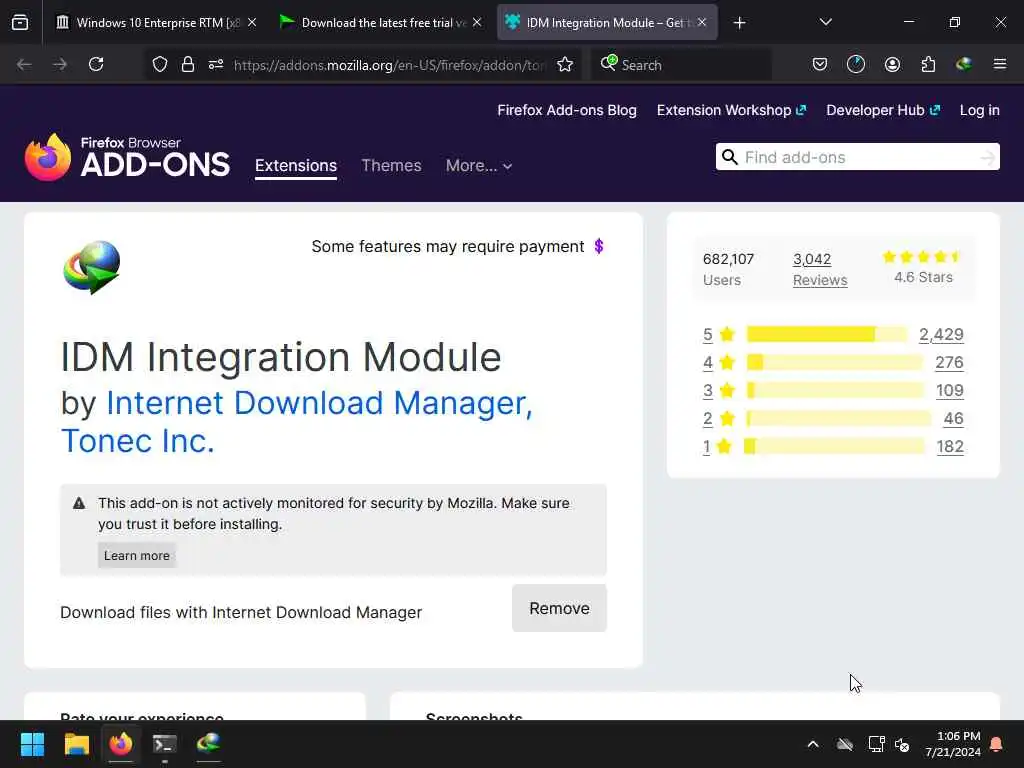Open File Explorer from taskbar
The width and height of the screenshot is (1024, 768).
(x=76, y=744)
